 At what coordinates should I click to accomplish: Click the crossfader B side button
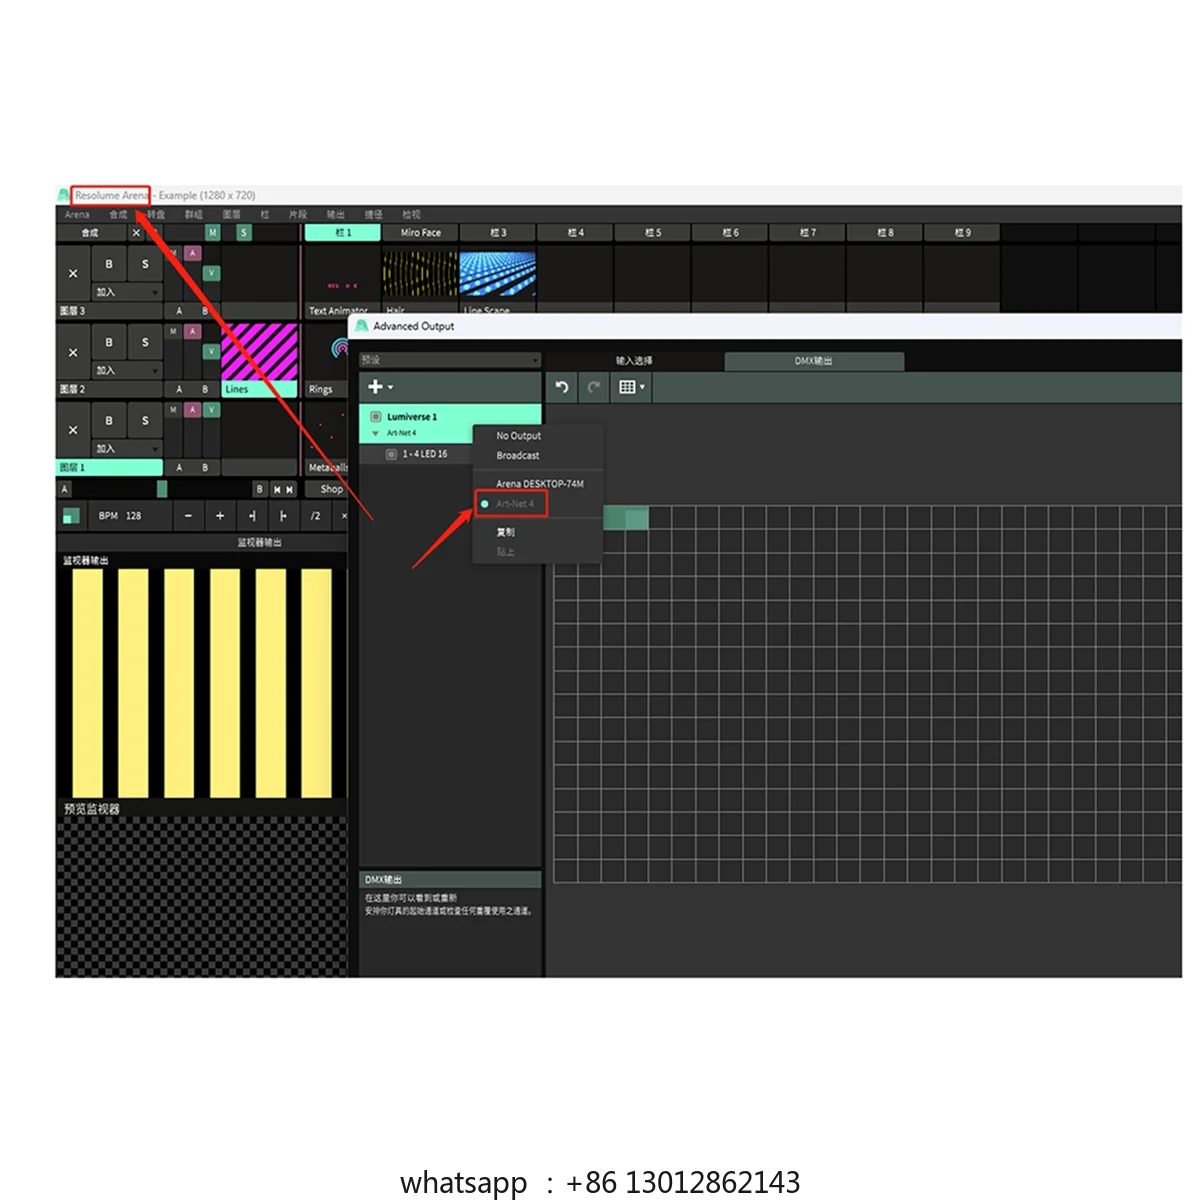tap(259, 489)
